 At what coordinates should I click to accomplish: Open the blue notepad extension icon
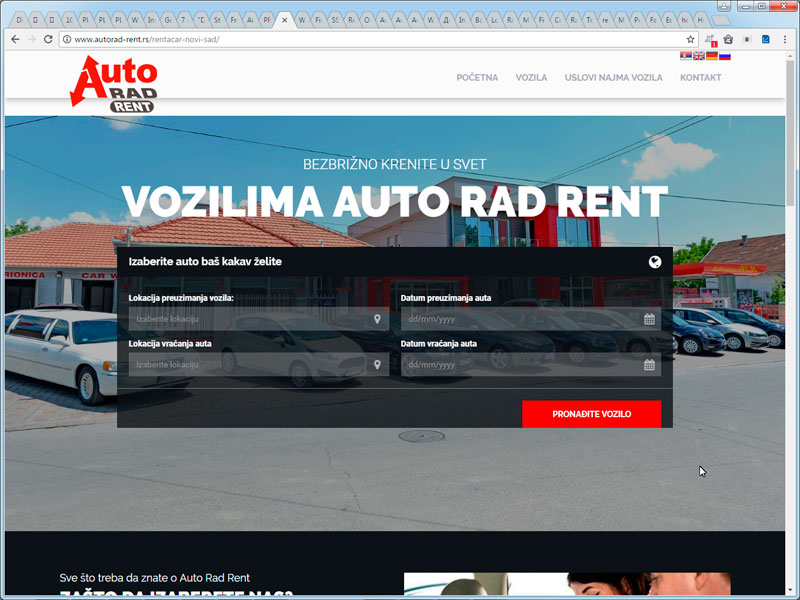click(766, 39)
